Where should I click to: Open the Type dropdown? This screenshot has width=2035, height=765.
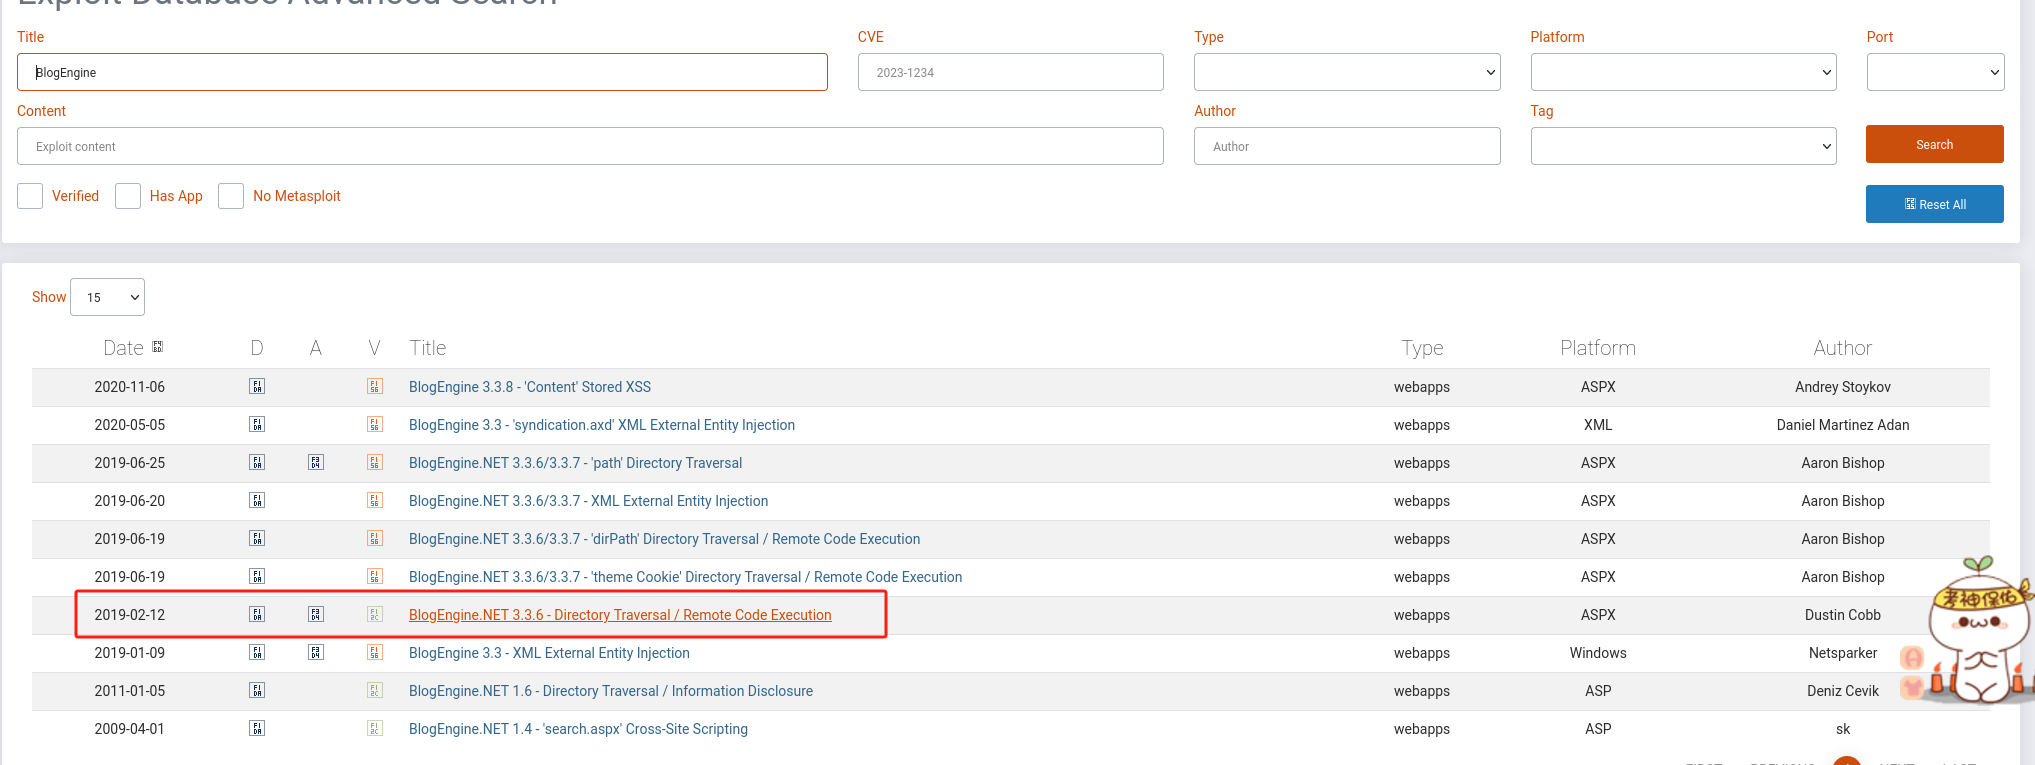(1347, 72)
